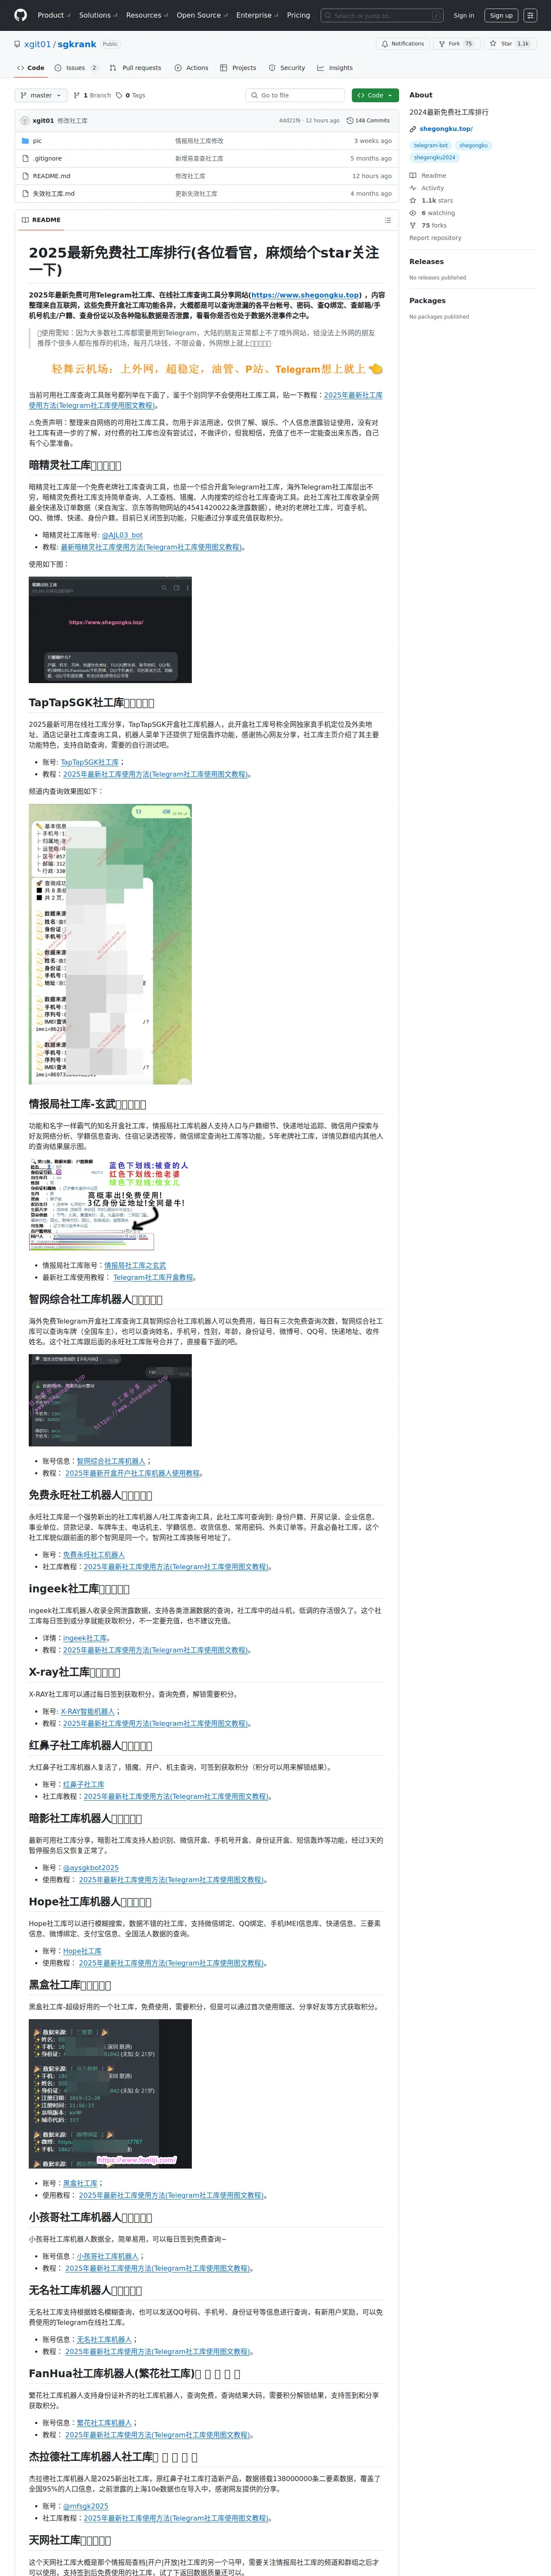Open the green Code dropdown button

(x=375, y=95)
